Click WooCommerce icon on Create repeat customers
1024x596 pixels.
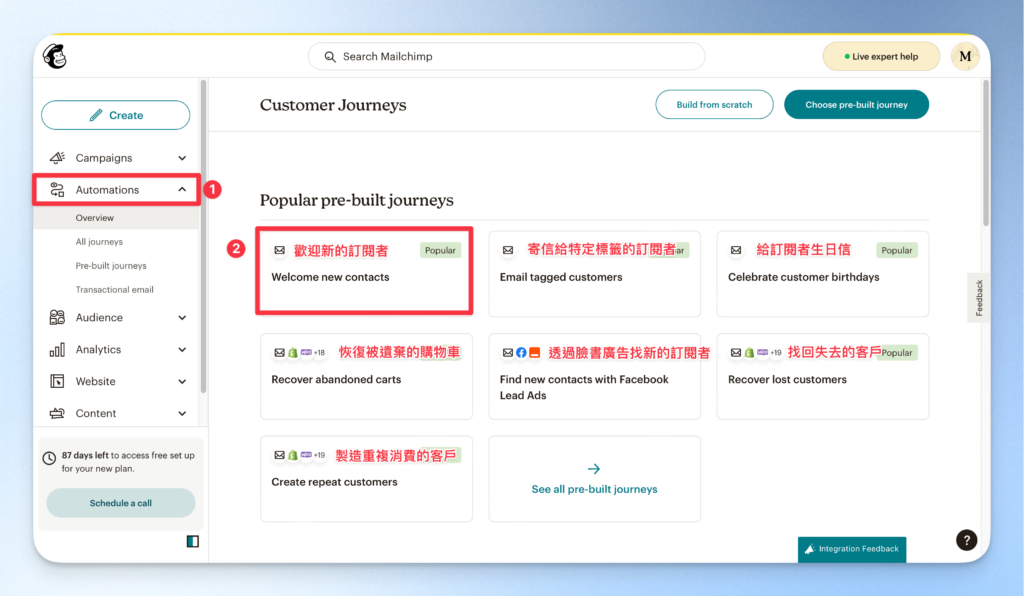[306, 455]
